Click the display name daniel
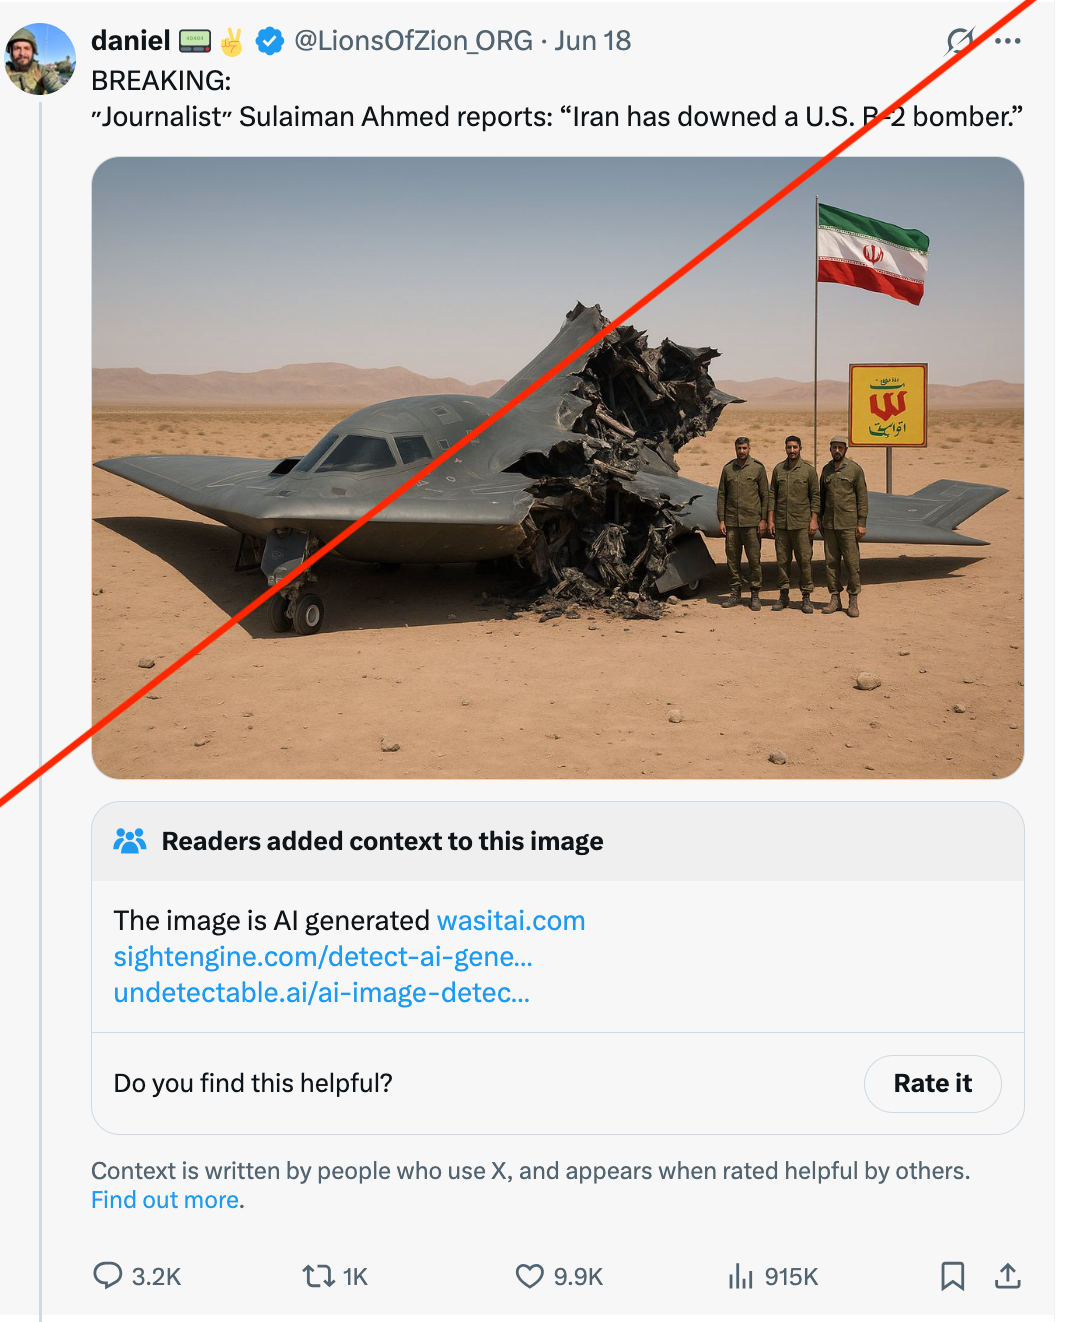The height and width of the screenshot is (1322, 1076). tap(131, 41)
